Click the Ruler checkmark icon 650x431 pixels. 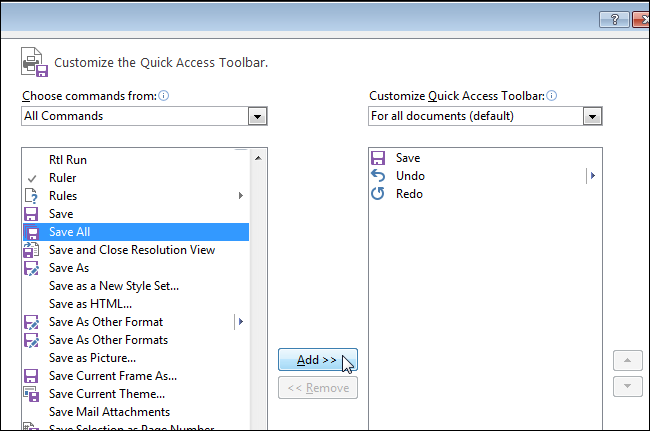[x=32, y=179]
